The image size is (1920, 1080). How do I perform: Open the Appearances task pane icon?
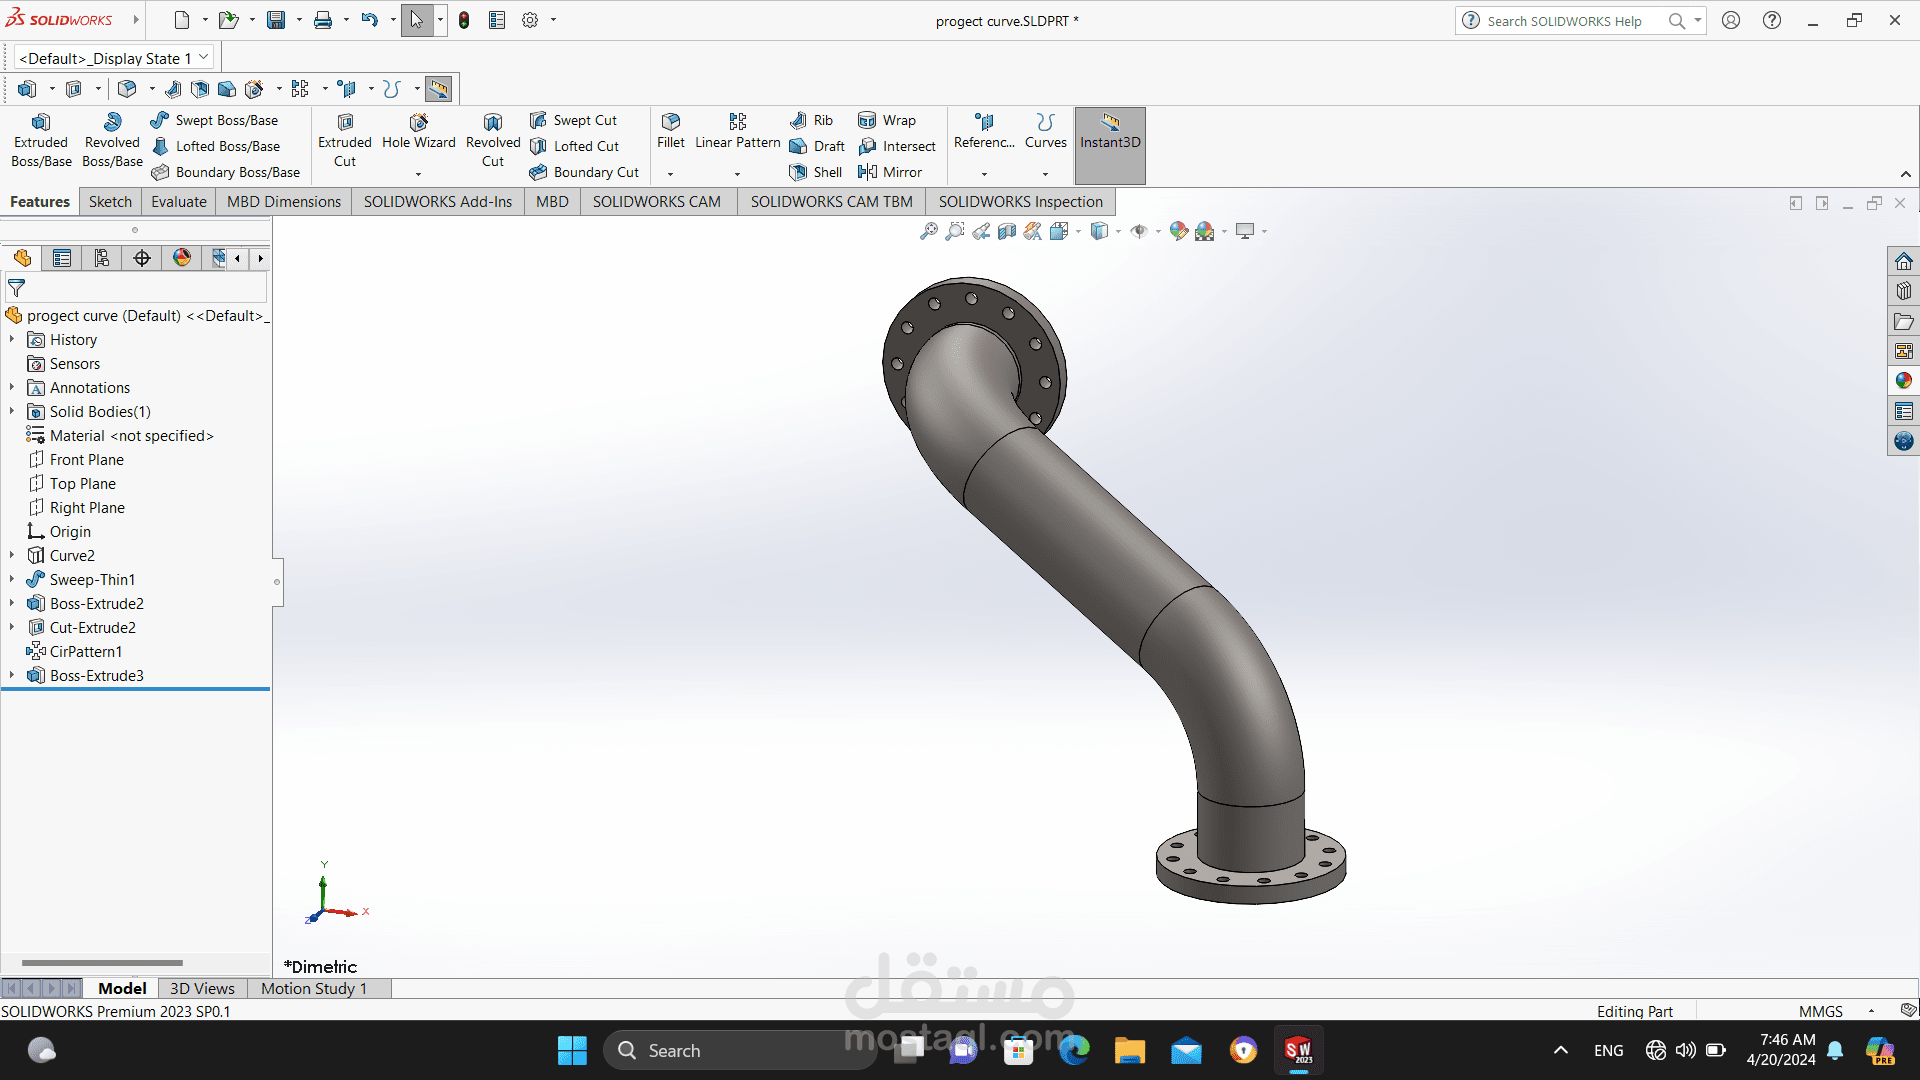[1903, 381]
